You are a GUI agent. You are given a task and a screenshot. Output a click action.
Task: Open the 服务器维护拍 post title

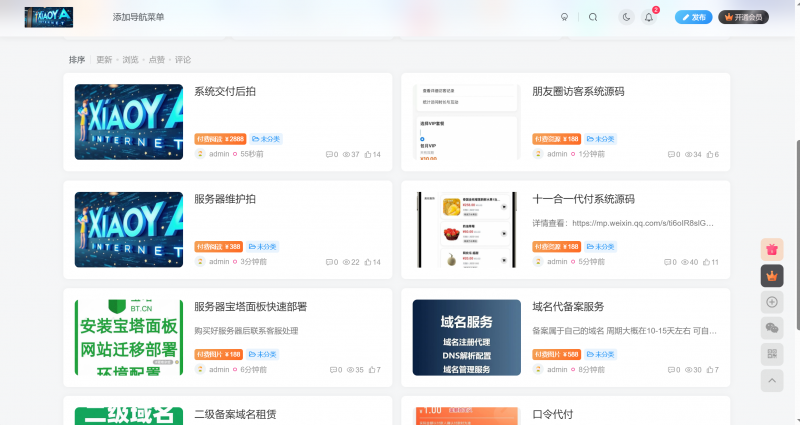click(225, 199)
